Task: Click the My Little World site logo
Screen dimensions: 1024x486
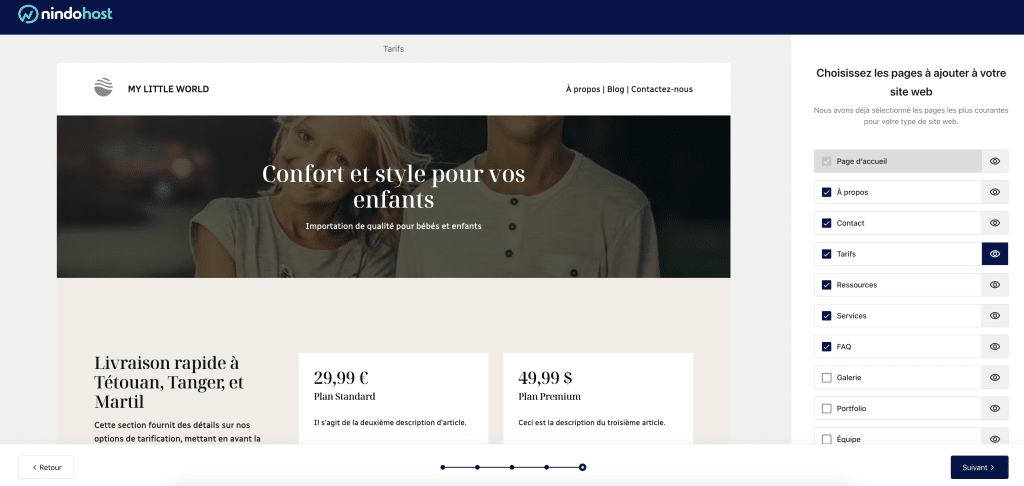Action: (104, 89)
